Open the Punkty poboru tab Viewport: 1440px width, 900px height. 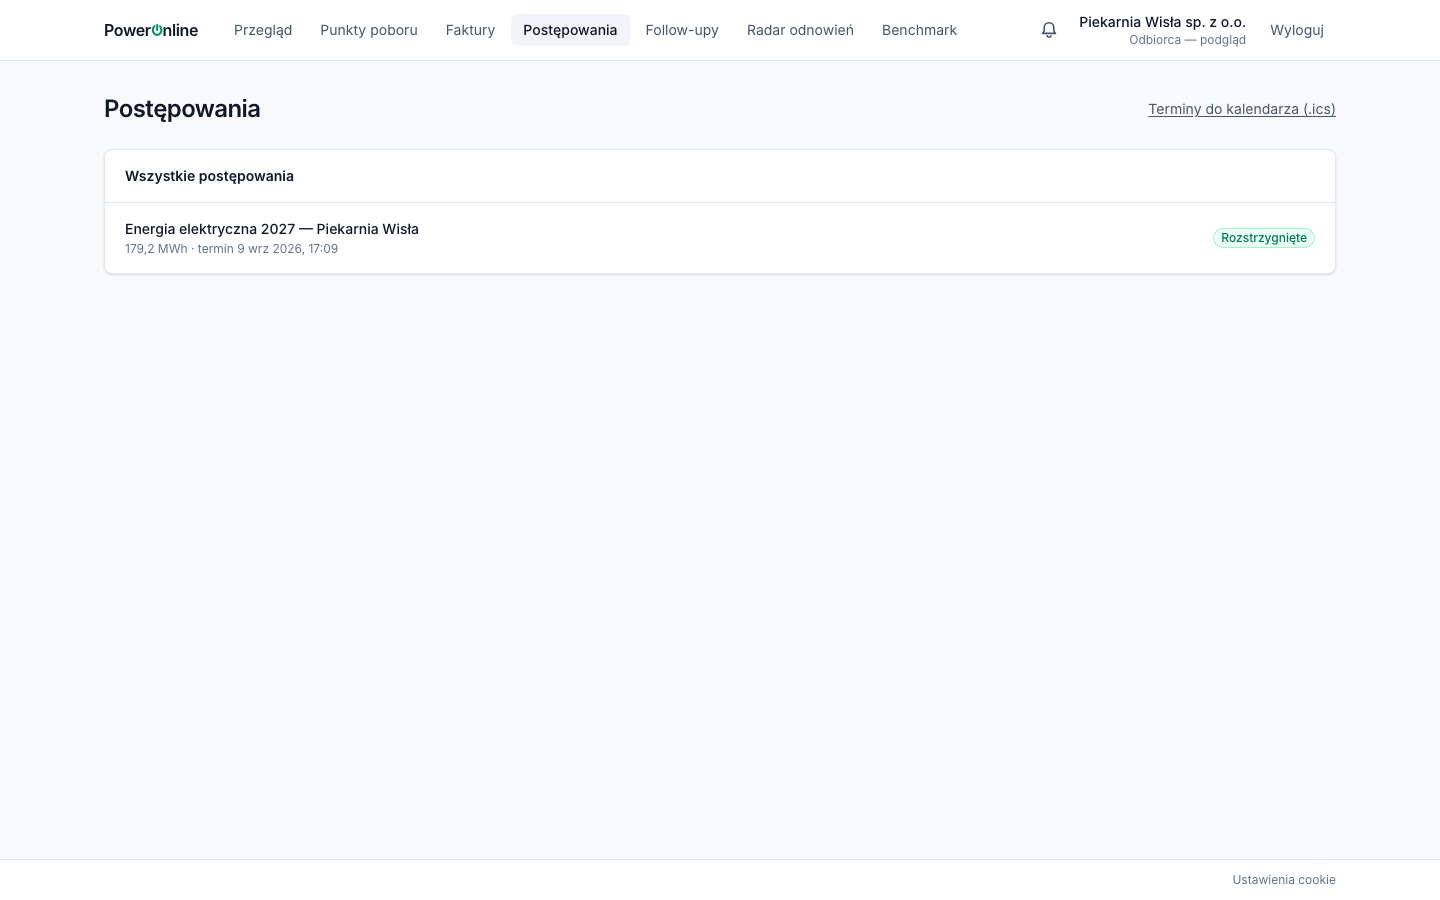(369, 30)
